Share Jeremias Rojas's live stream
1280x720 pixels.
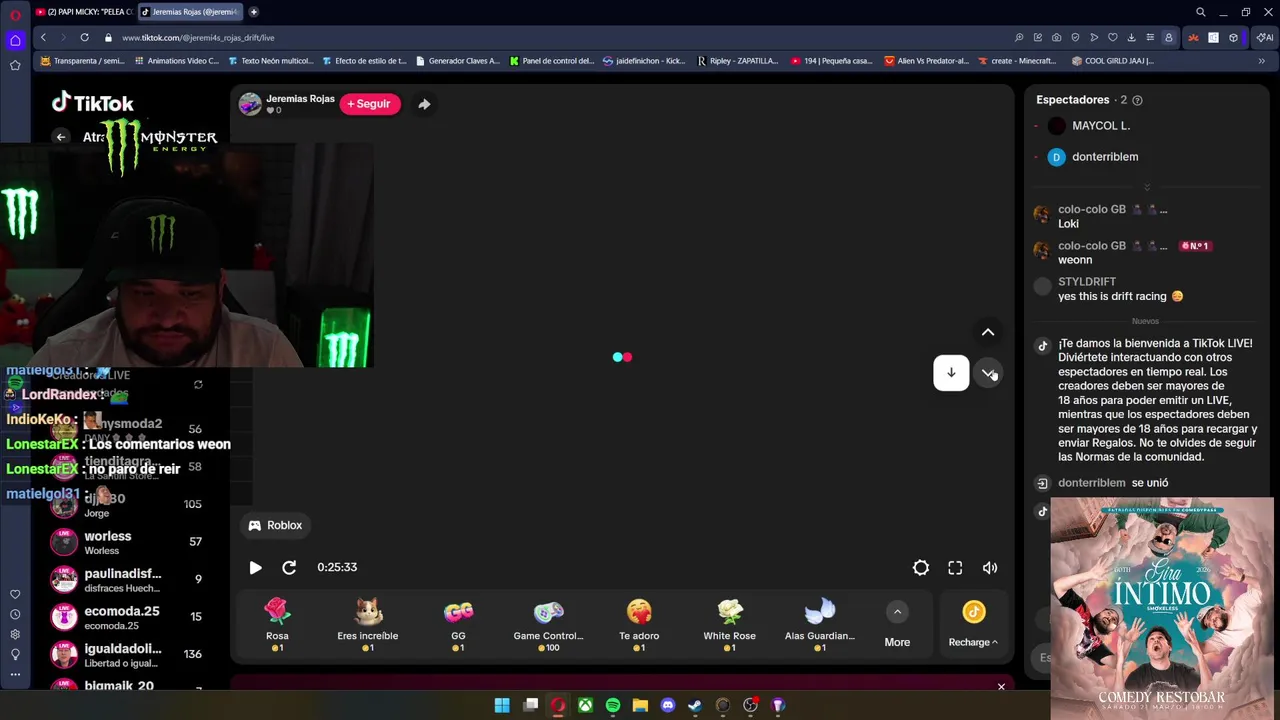click(424, 104)
